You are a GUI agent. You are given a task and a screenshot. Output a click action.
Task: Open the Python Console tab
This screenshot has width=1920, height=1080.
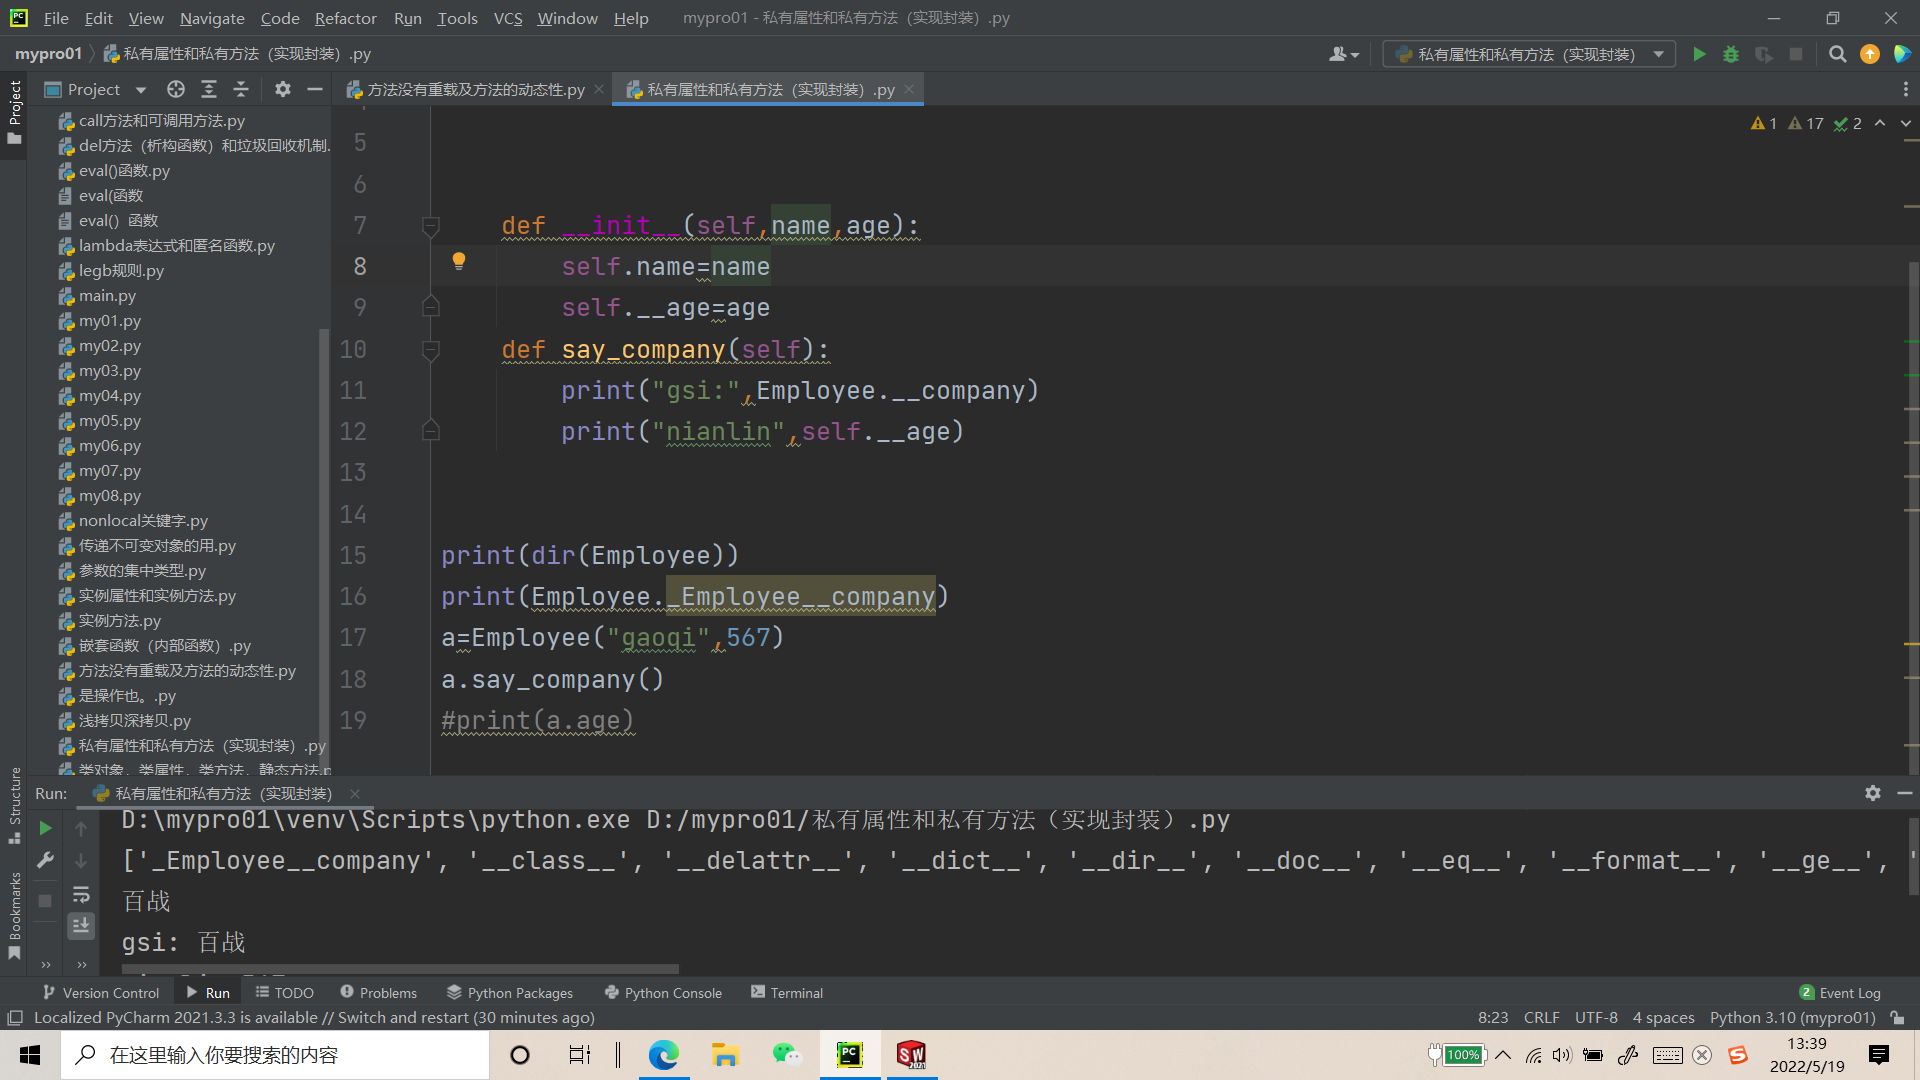(663, 993)
